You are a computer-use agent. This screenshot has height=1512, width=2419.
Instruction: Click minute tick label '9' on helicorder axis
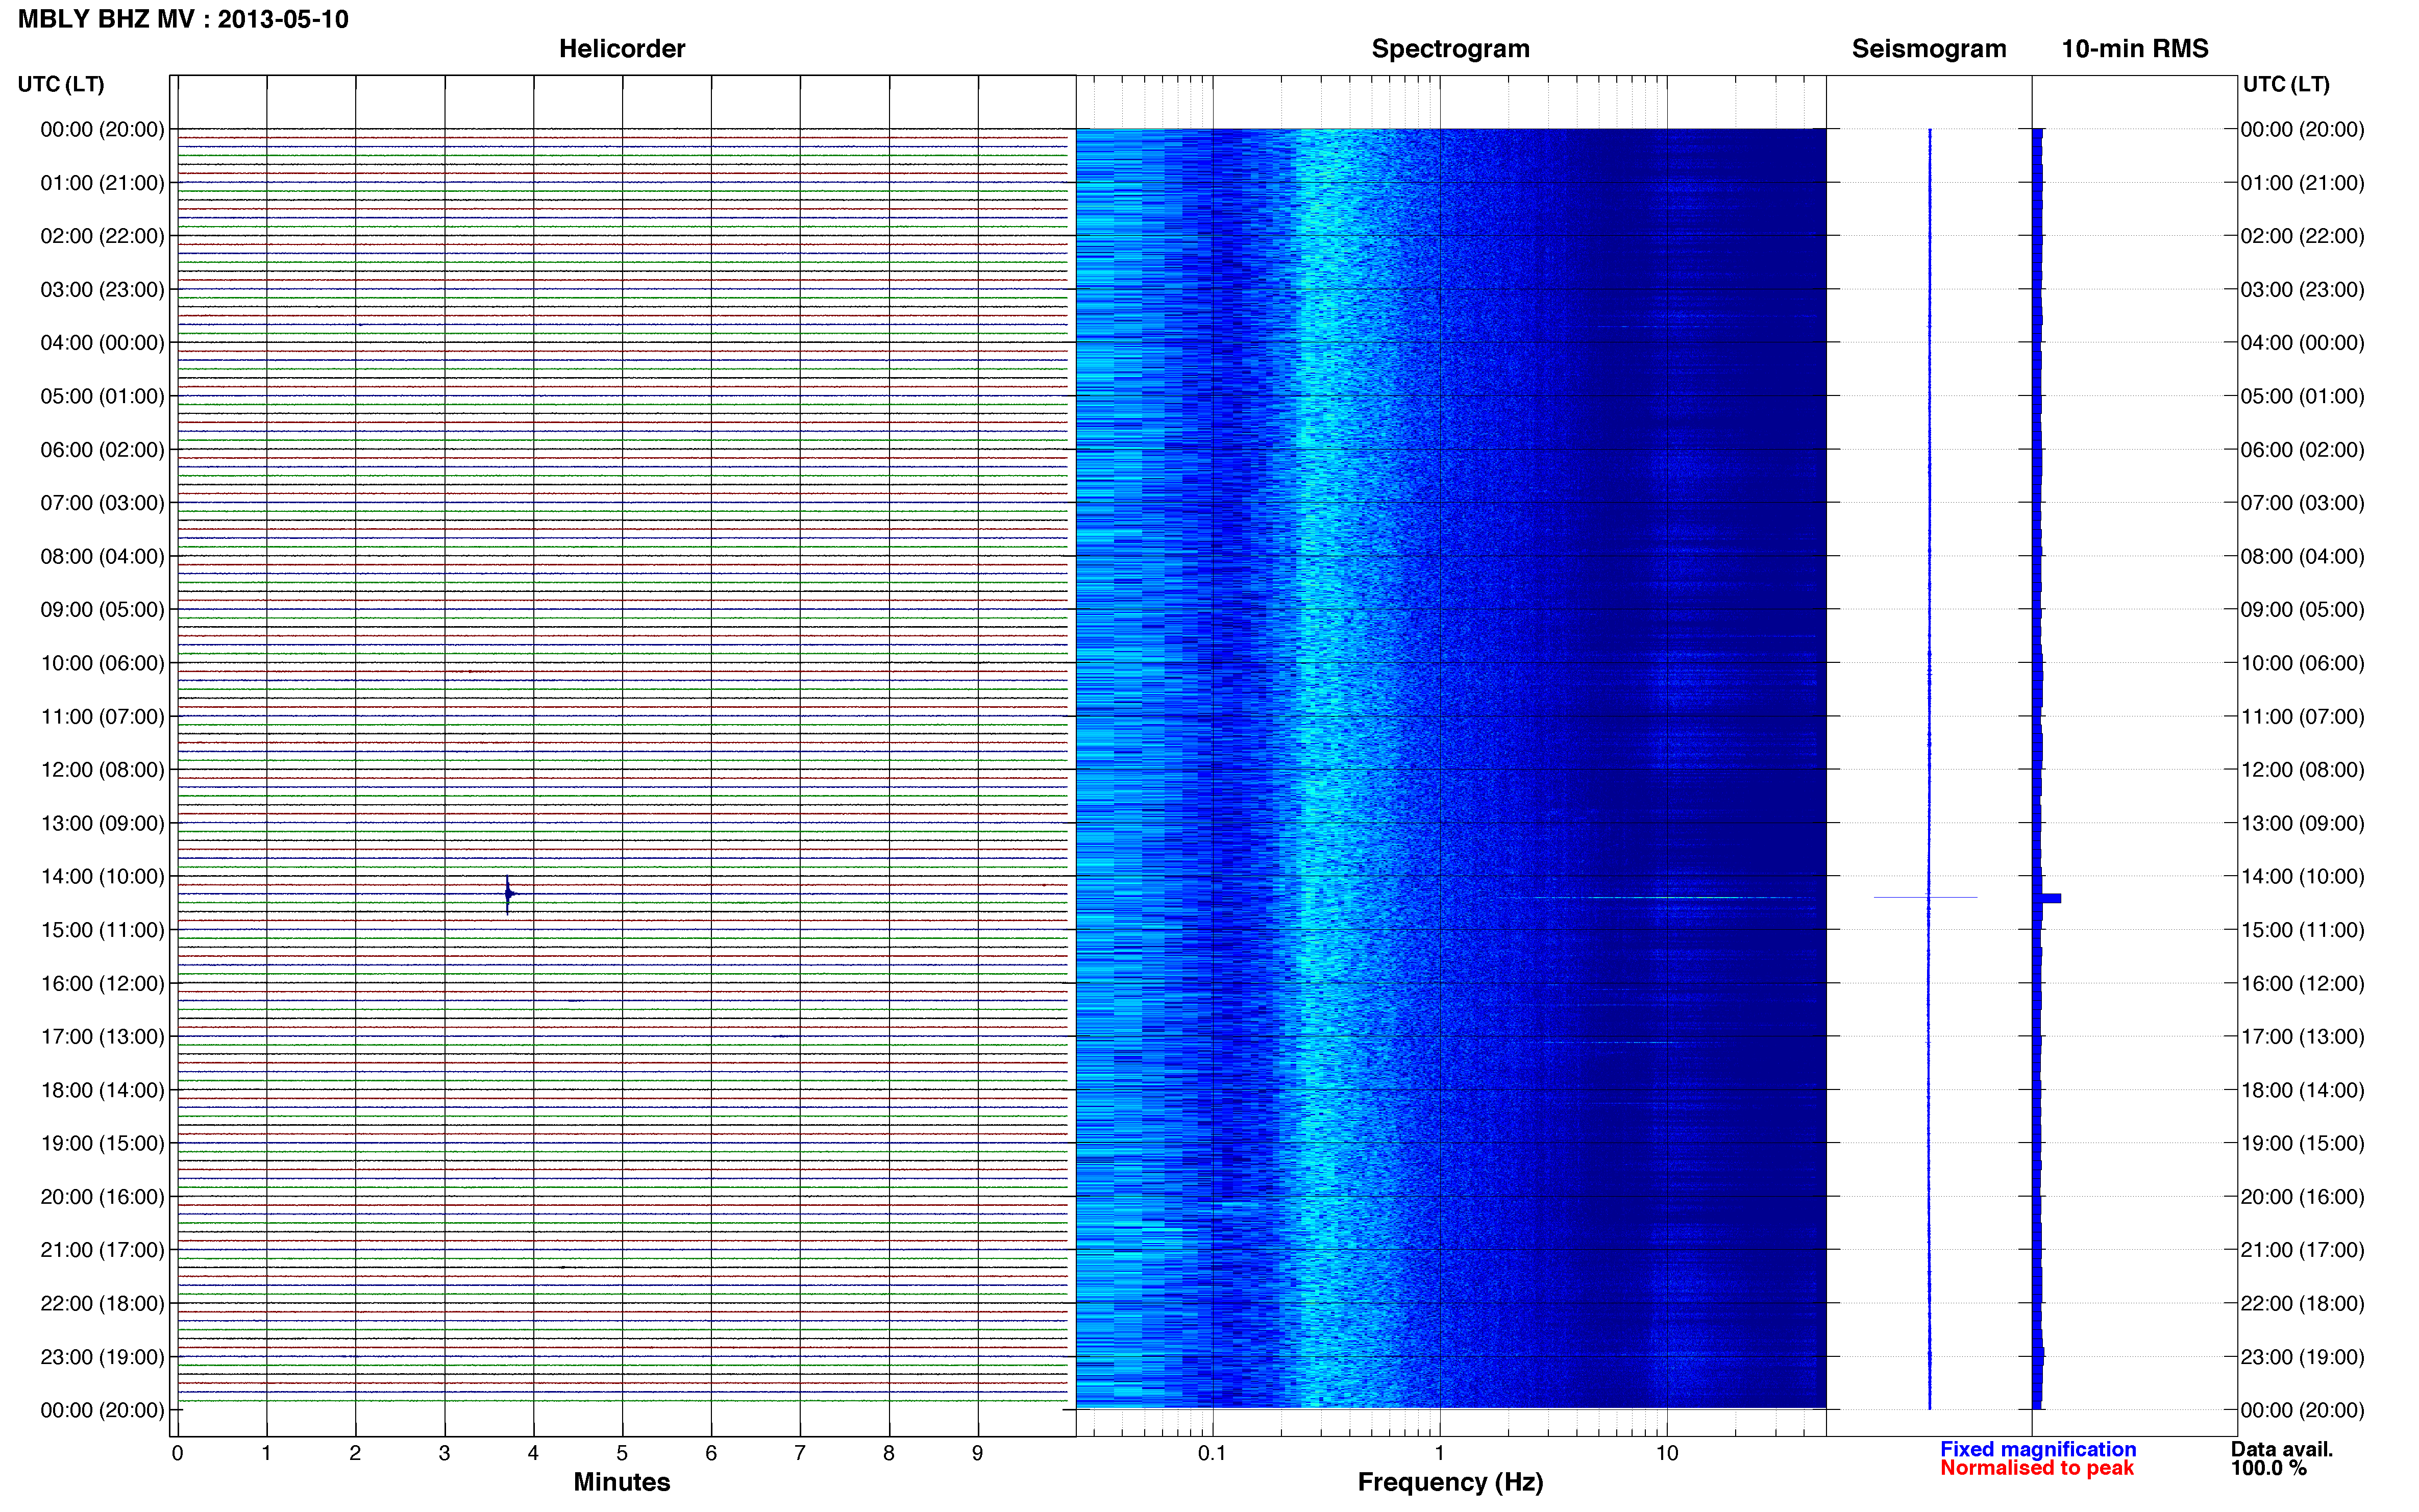coord(977,1453)
